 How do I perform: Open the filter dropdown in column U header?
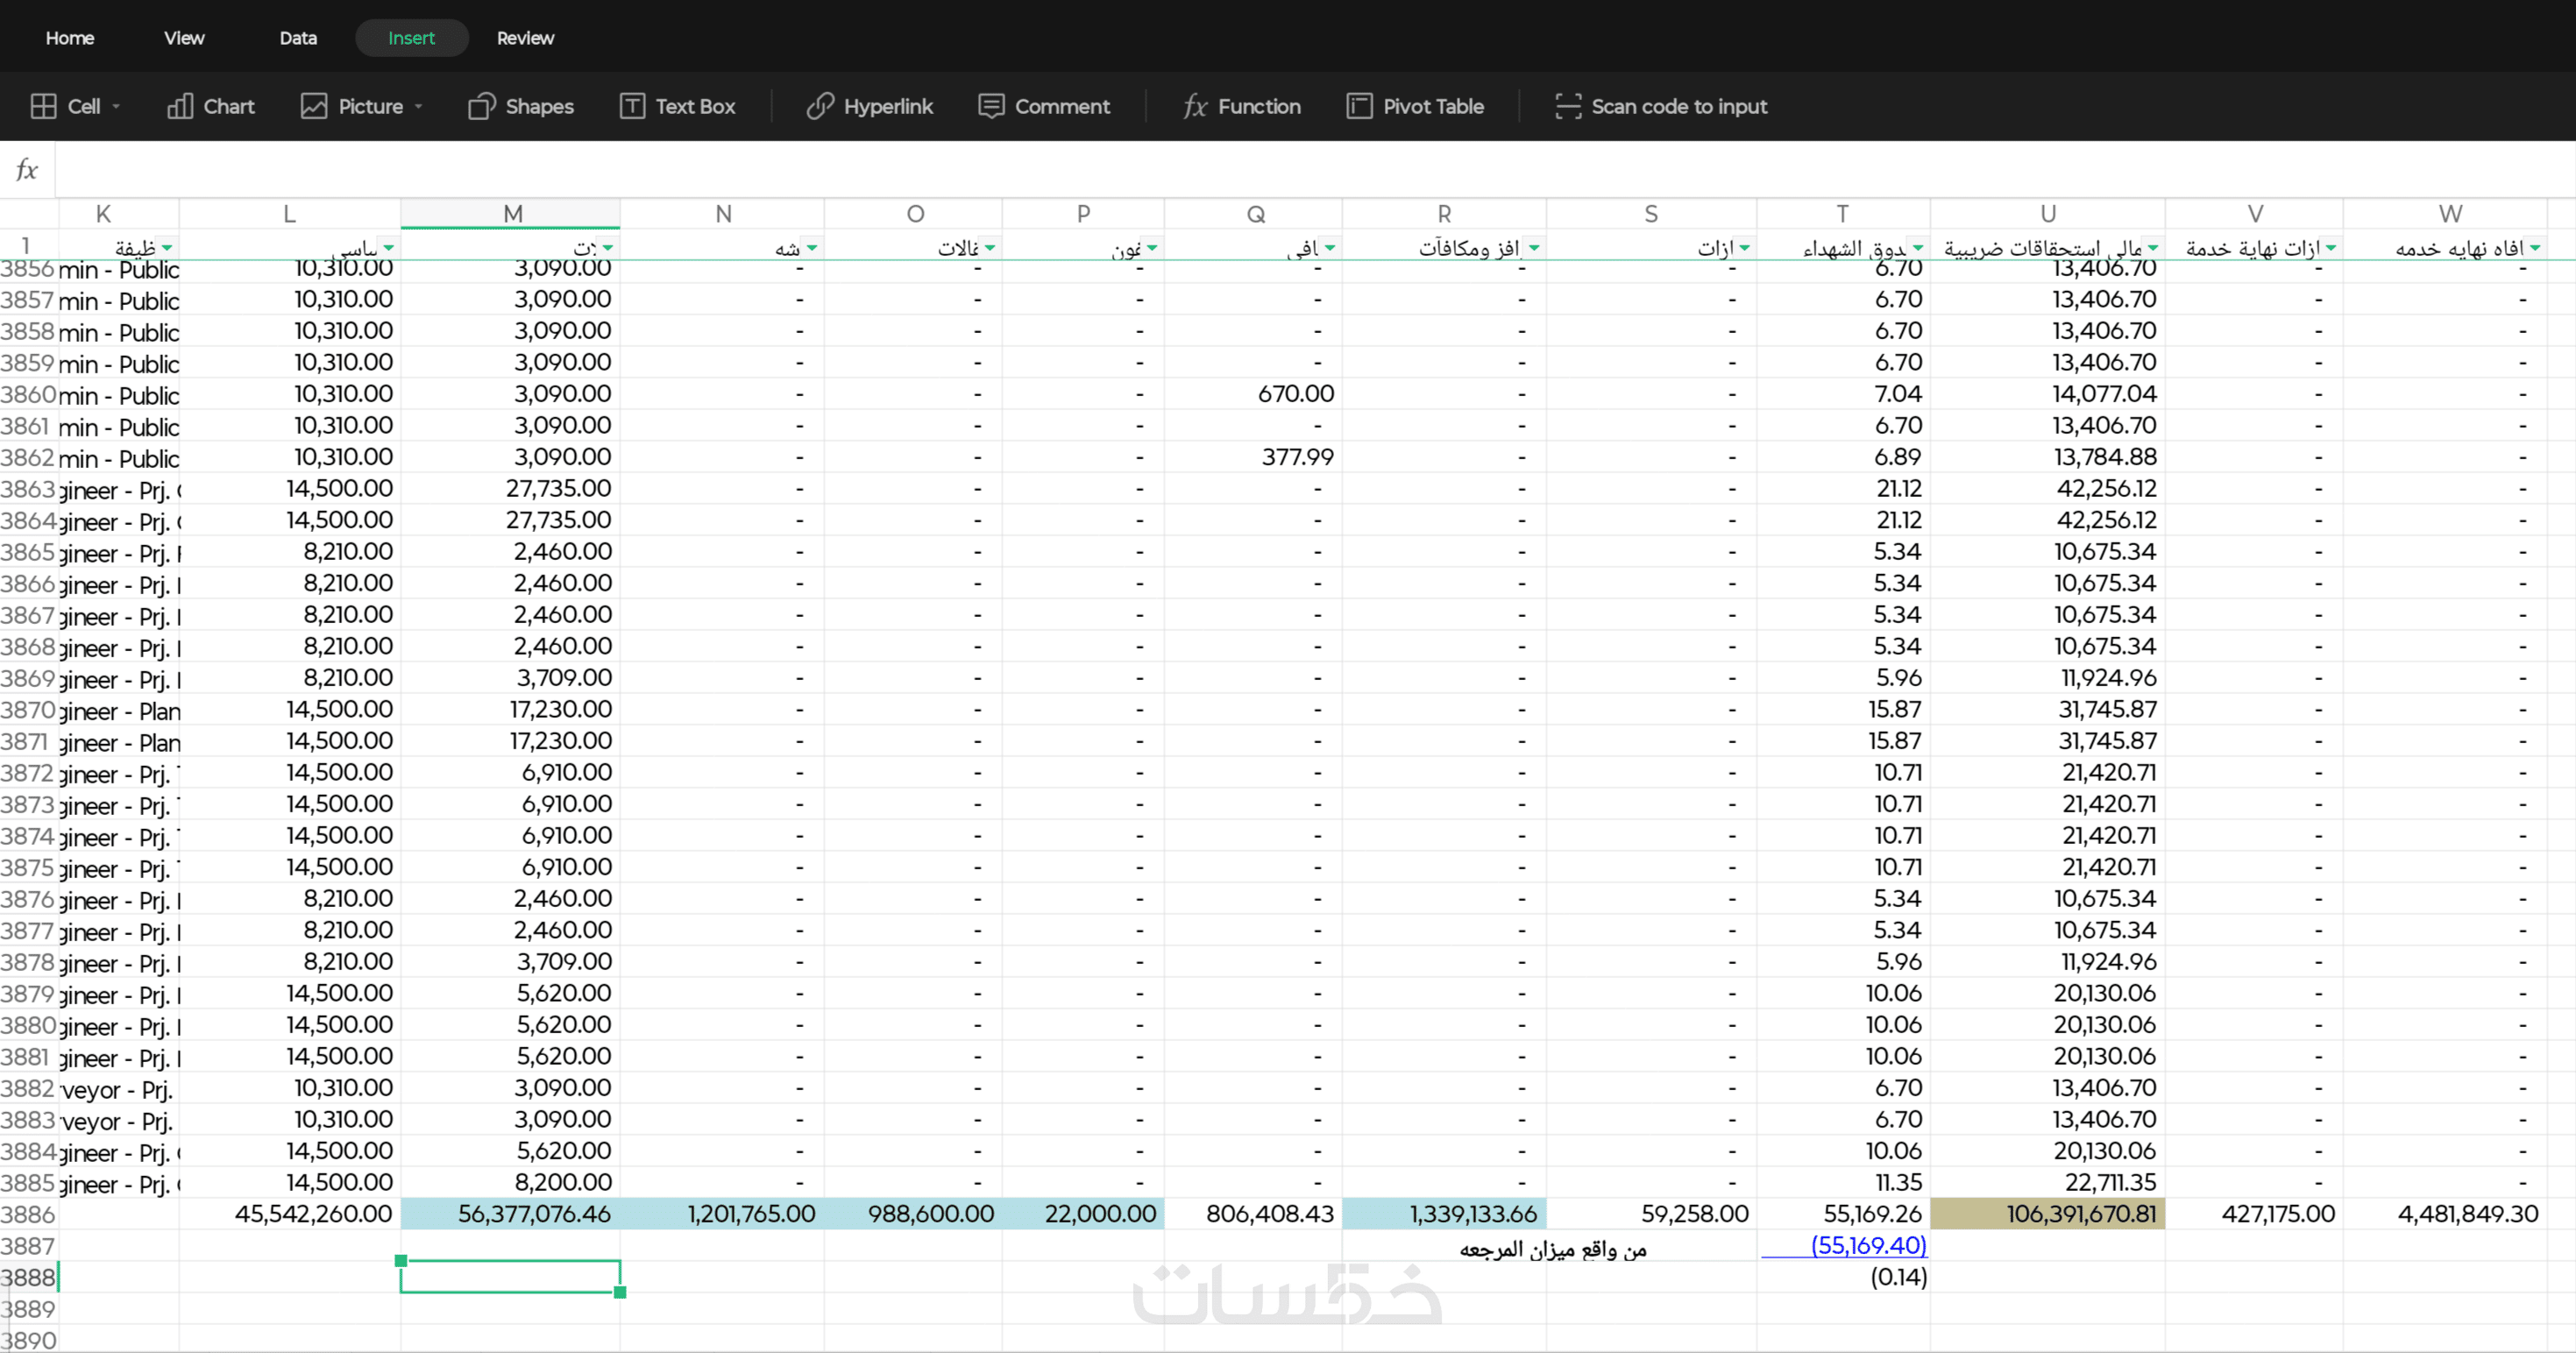coord(2152,247)
